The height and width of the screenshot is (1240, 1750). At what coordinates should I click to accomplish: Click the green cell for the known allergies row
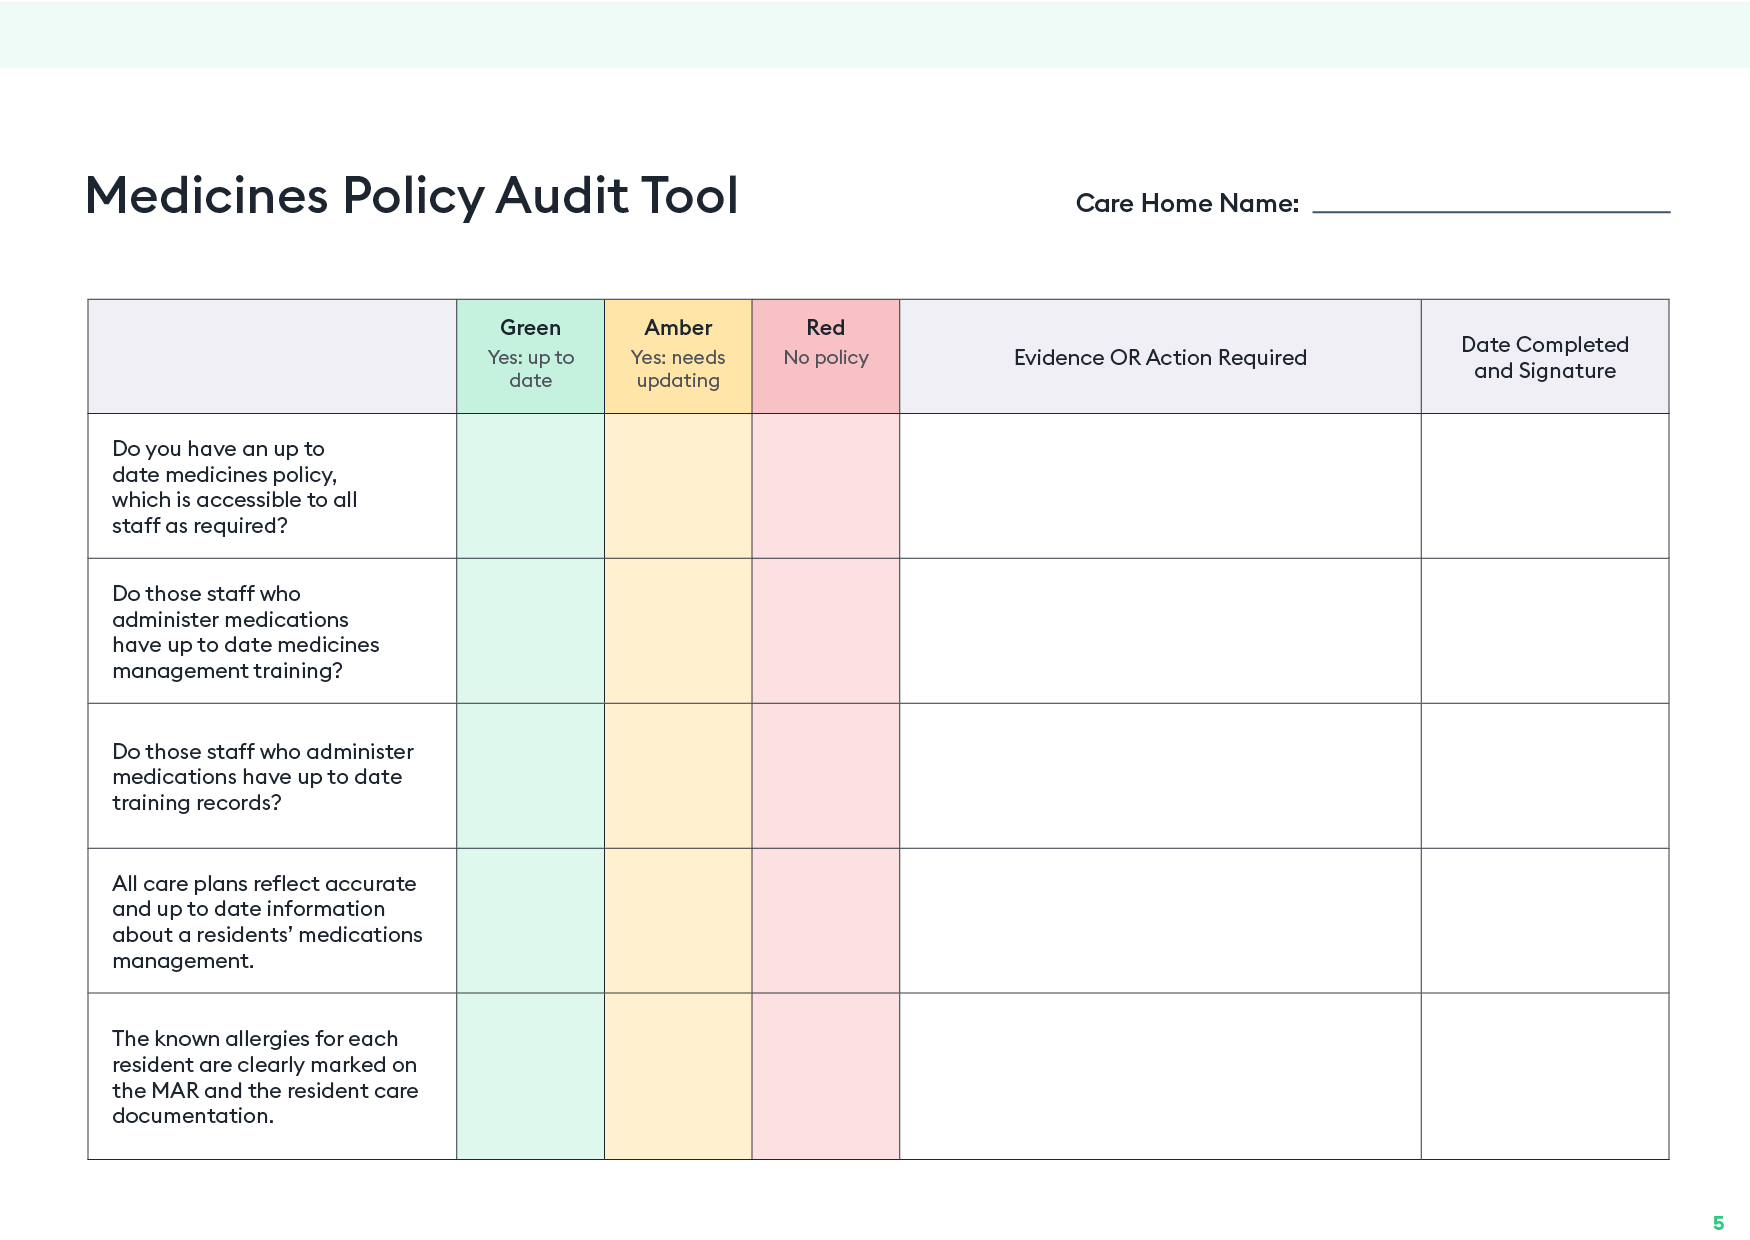530,1078
